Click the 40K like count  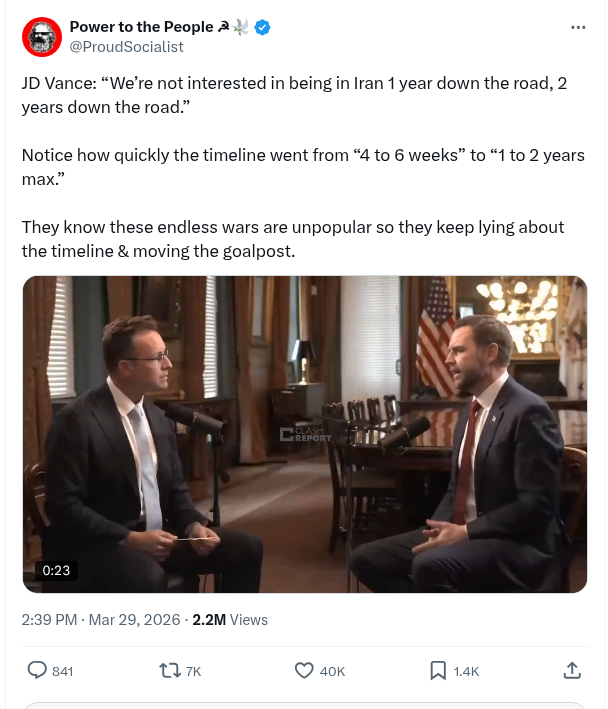332,671
